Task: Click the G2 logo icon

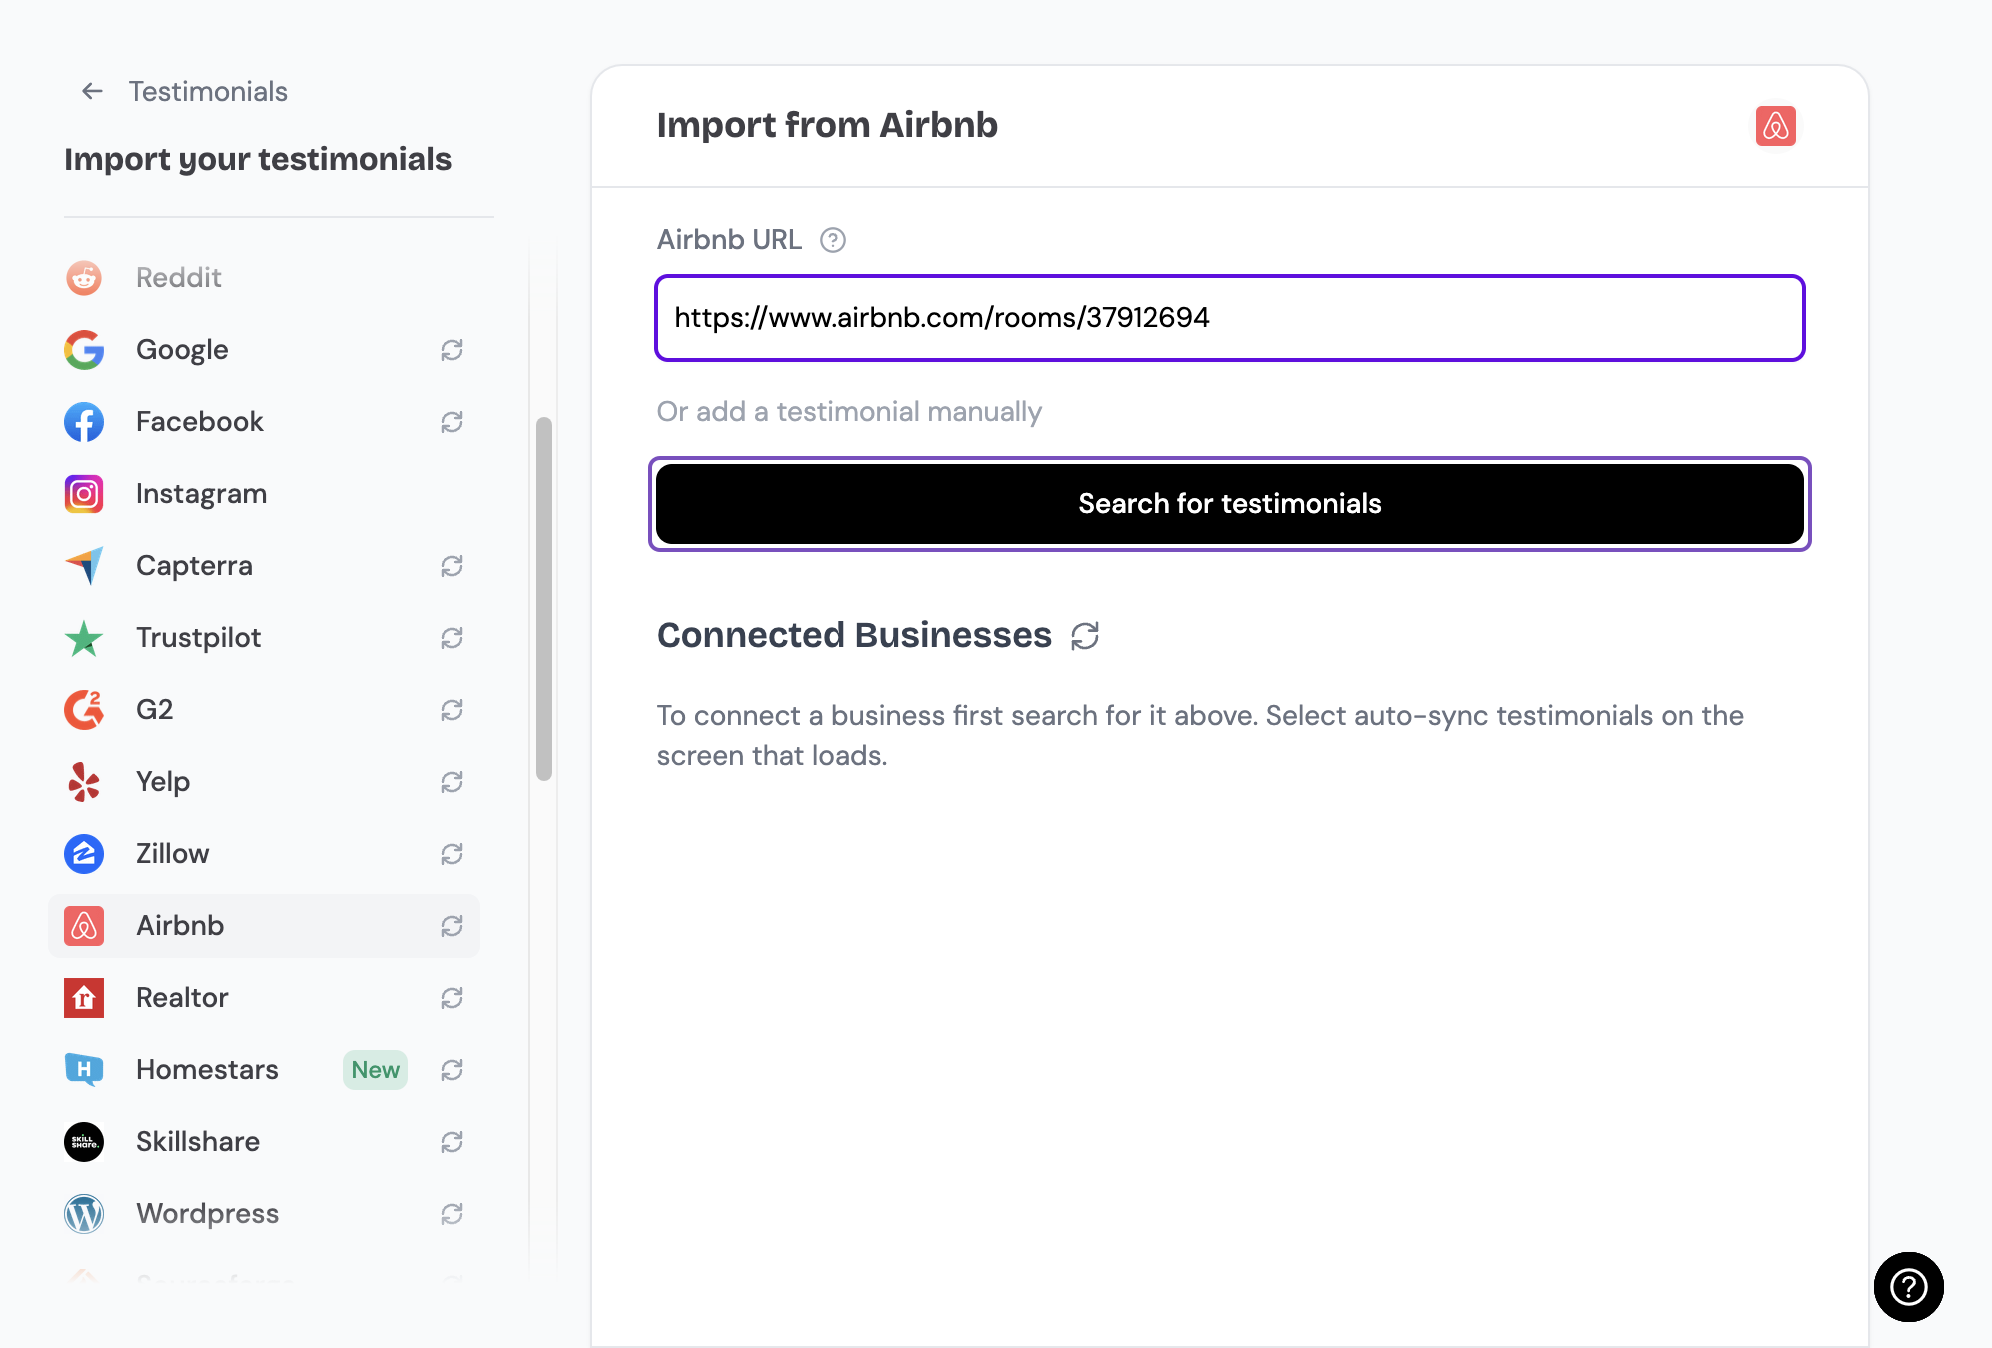Action: [x=84, y=710]
